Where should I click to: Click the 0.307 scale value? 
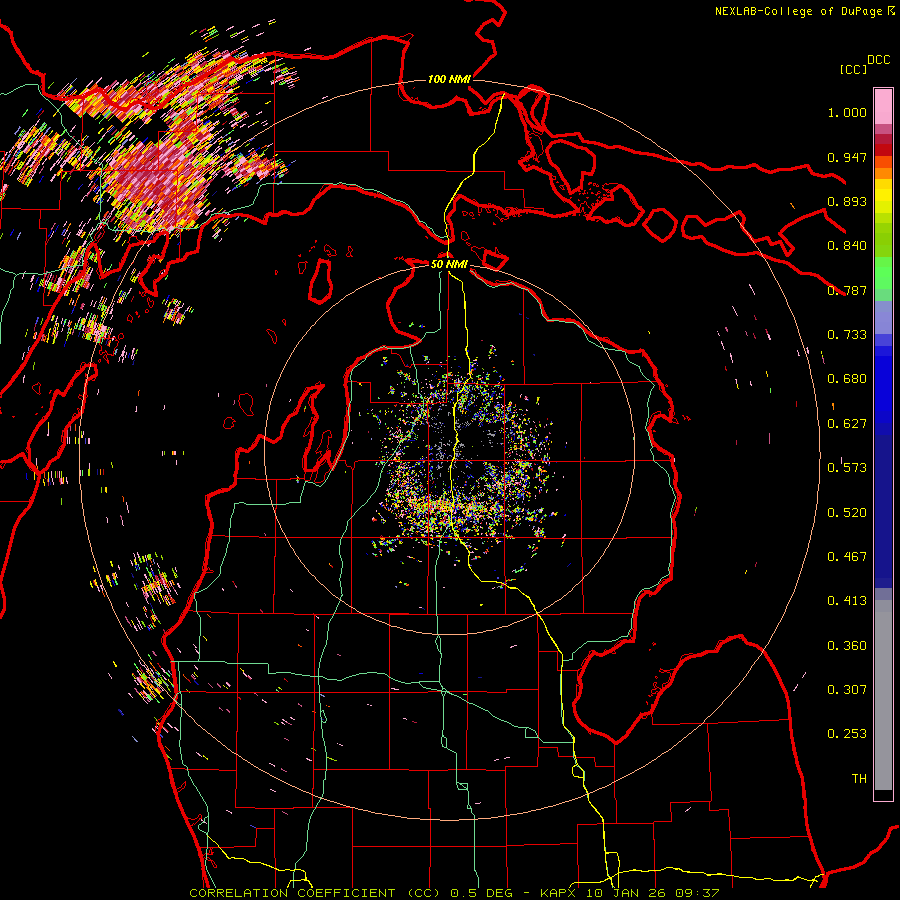[x=847, y=690]
